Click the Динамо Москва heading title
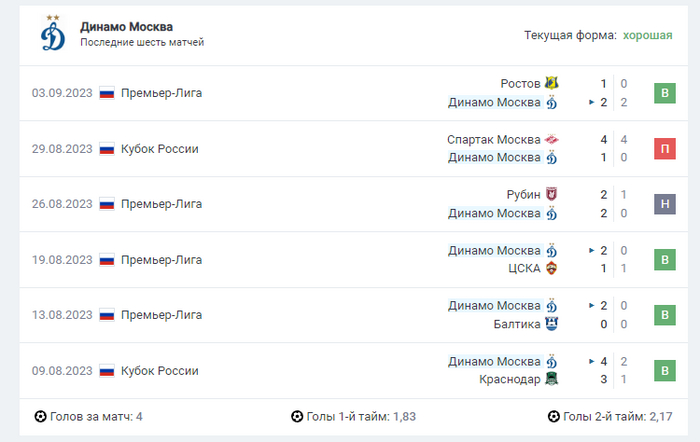Image resolution: width=700 pixels, height=442 pixels. click(x=126, y=26)
